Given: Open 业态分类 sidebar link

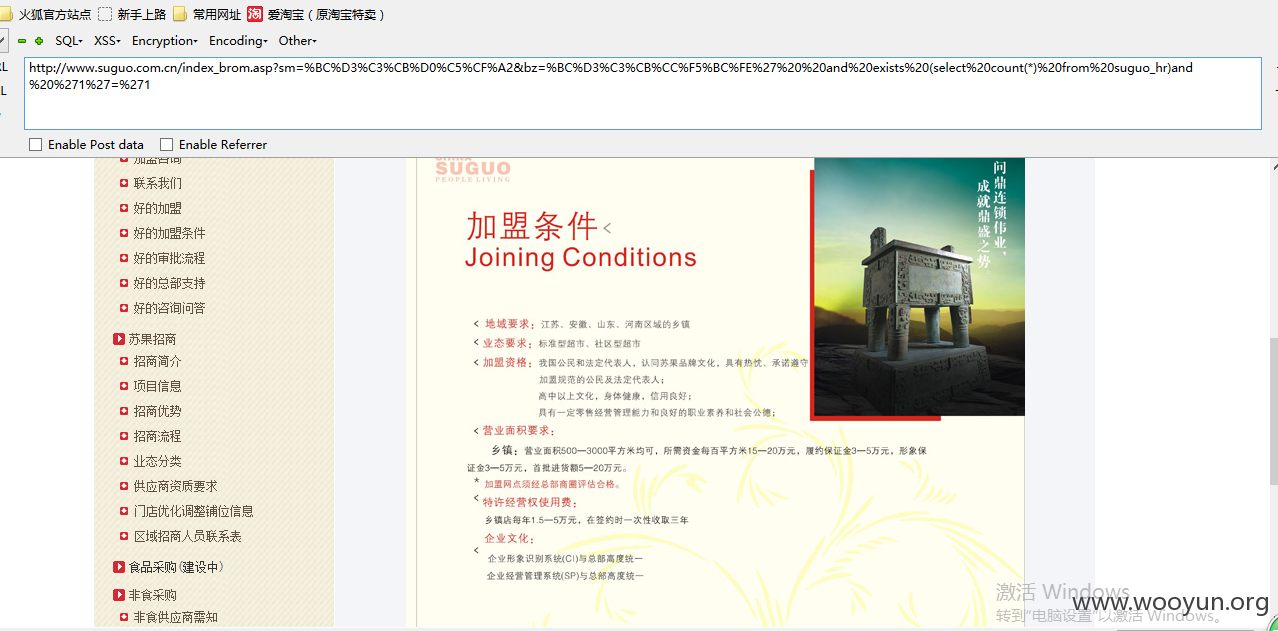Looking at the screenshot, I should pyautogui.click(x=158, y=461).
